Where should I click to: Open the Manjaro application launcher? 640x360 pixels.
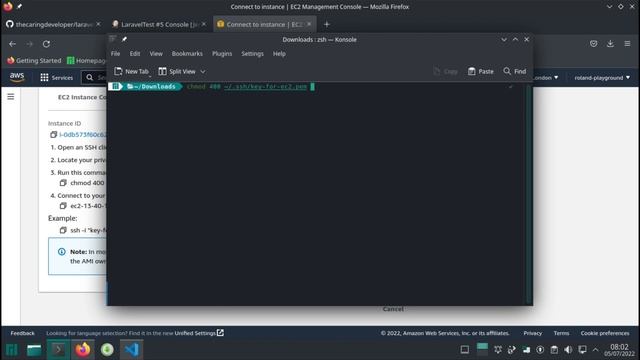(x=11, y=350)
